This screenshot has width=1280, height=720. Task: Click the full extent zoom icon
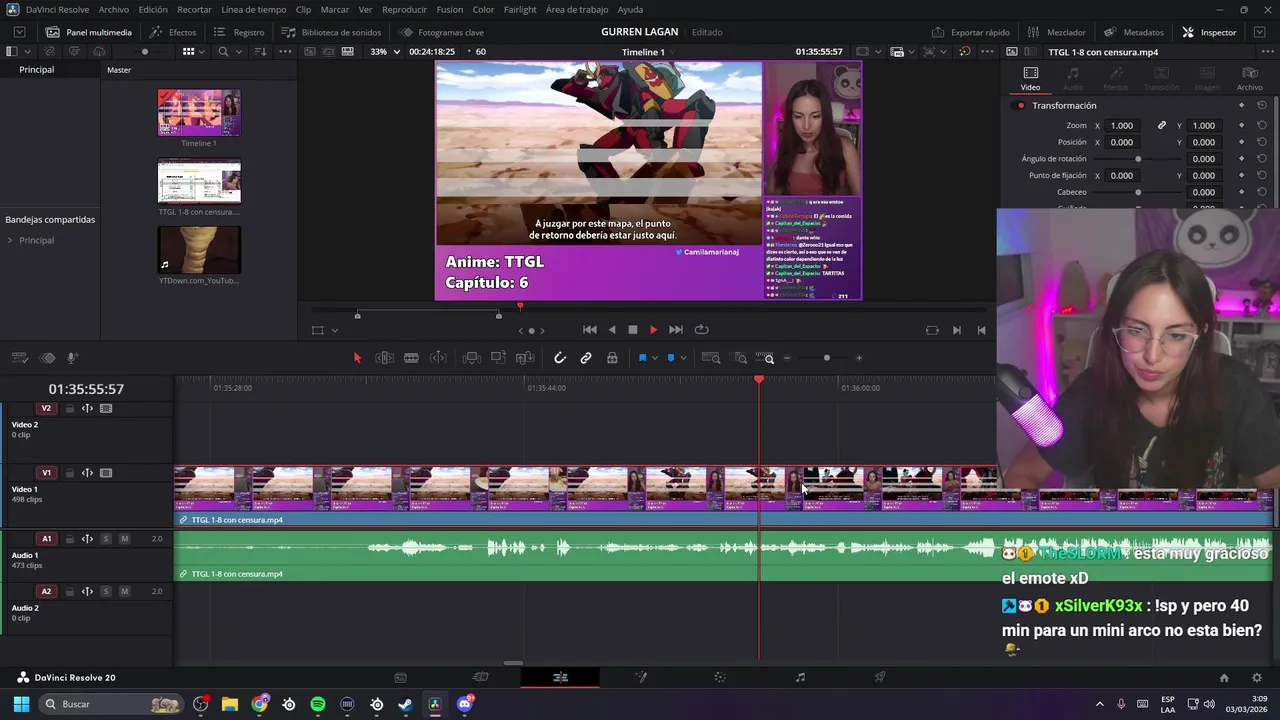click(711, 358)
